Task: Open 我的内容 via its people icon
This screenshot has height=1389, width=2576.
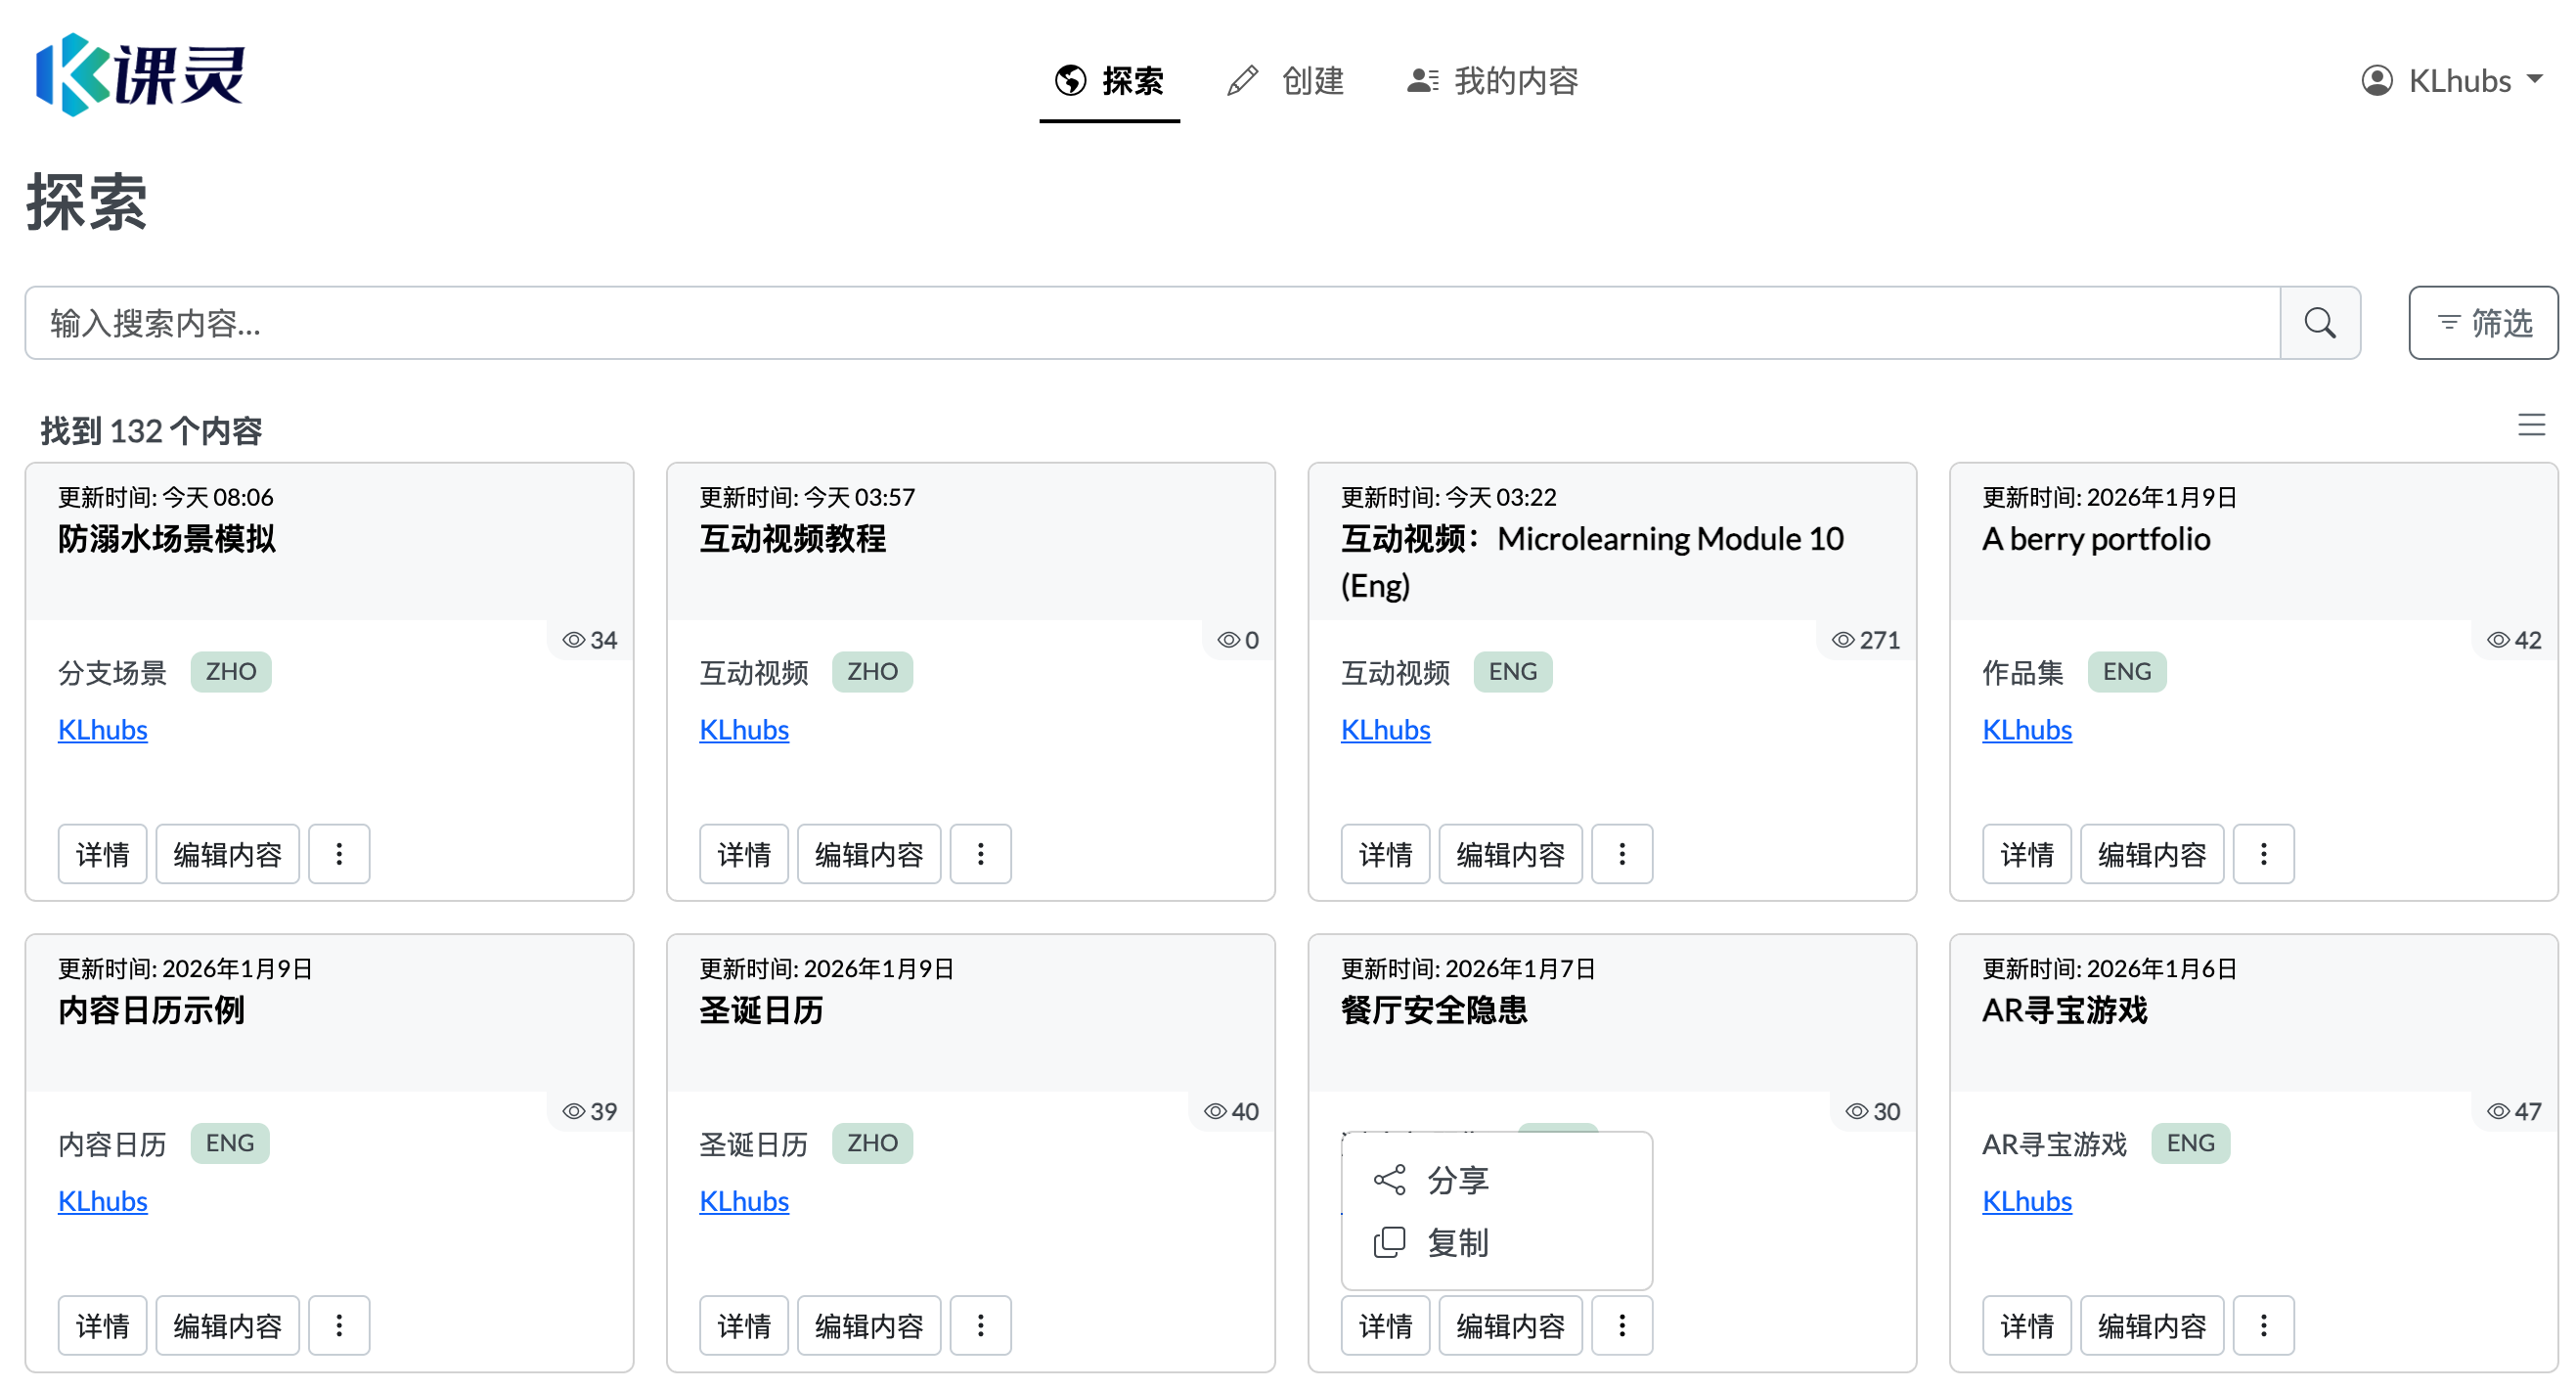Action: (x=1422, y=80)
